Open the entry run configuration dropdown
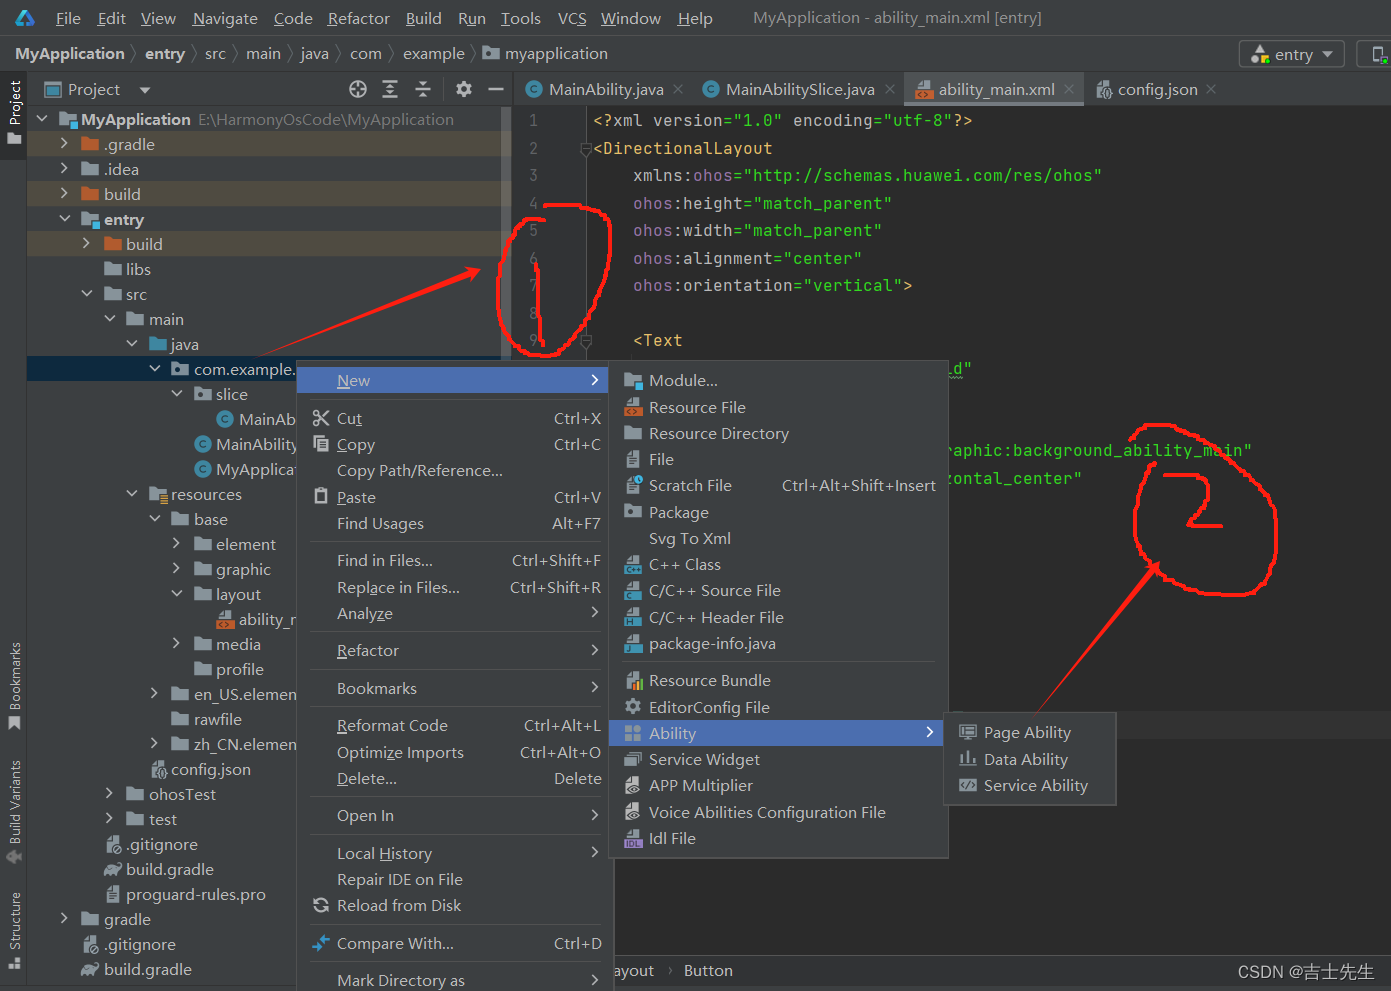This screenshot has width=1391, height=991. tap(1291, 54)
